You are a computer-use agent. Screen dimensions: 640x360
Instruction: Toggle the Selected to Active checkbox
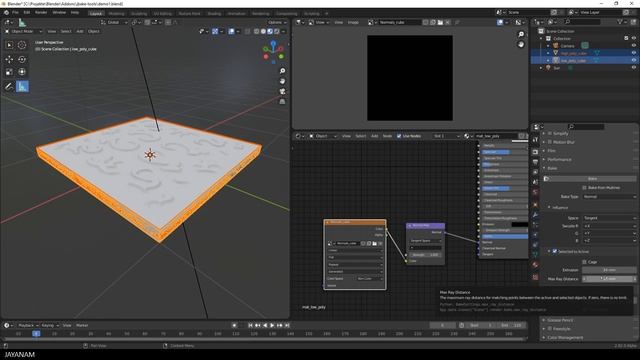[x=555, y=251]
